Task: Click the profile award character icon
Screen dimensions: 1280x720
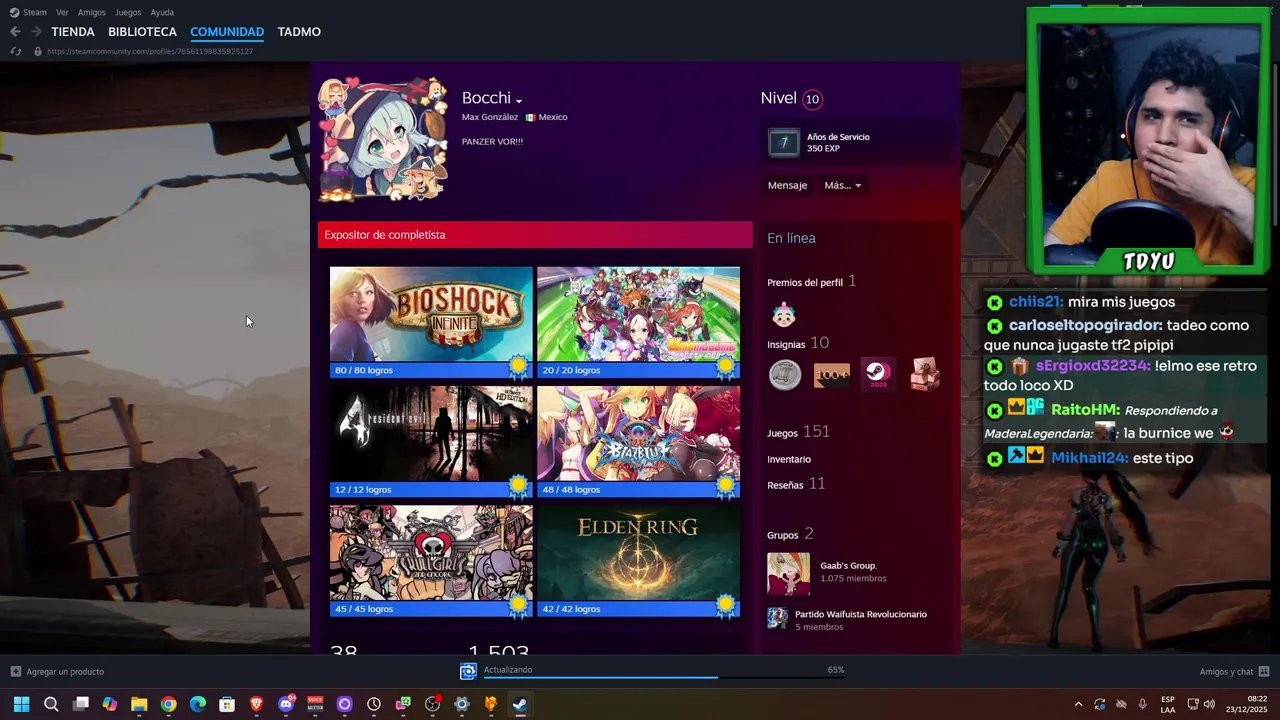Action: click(x=784, y=315)
